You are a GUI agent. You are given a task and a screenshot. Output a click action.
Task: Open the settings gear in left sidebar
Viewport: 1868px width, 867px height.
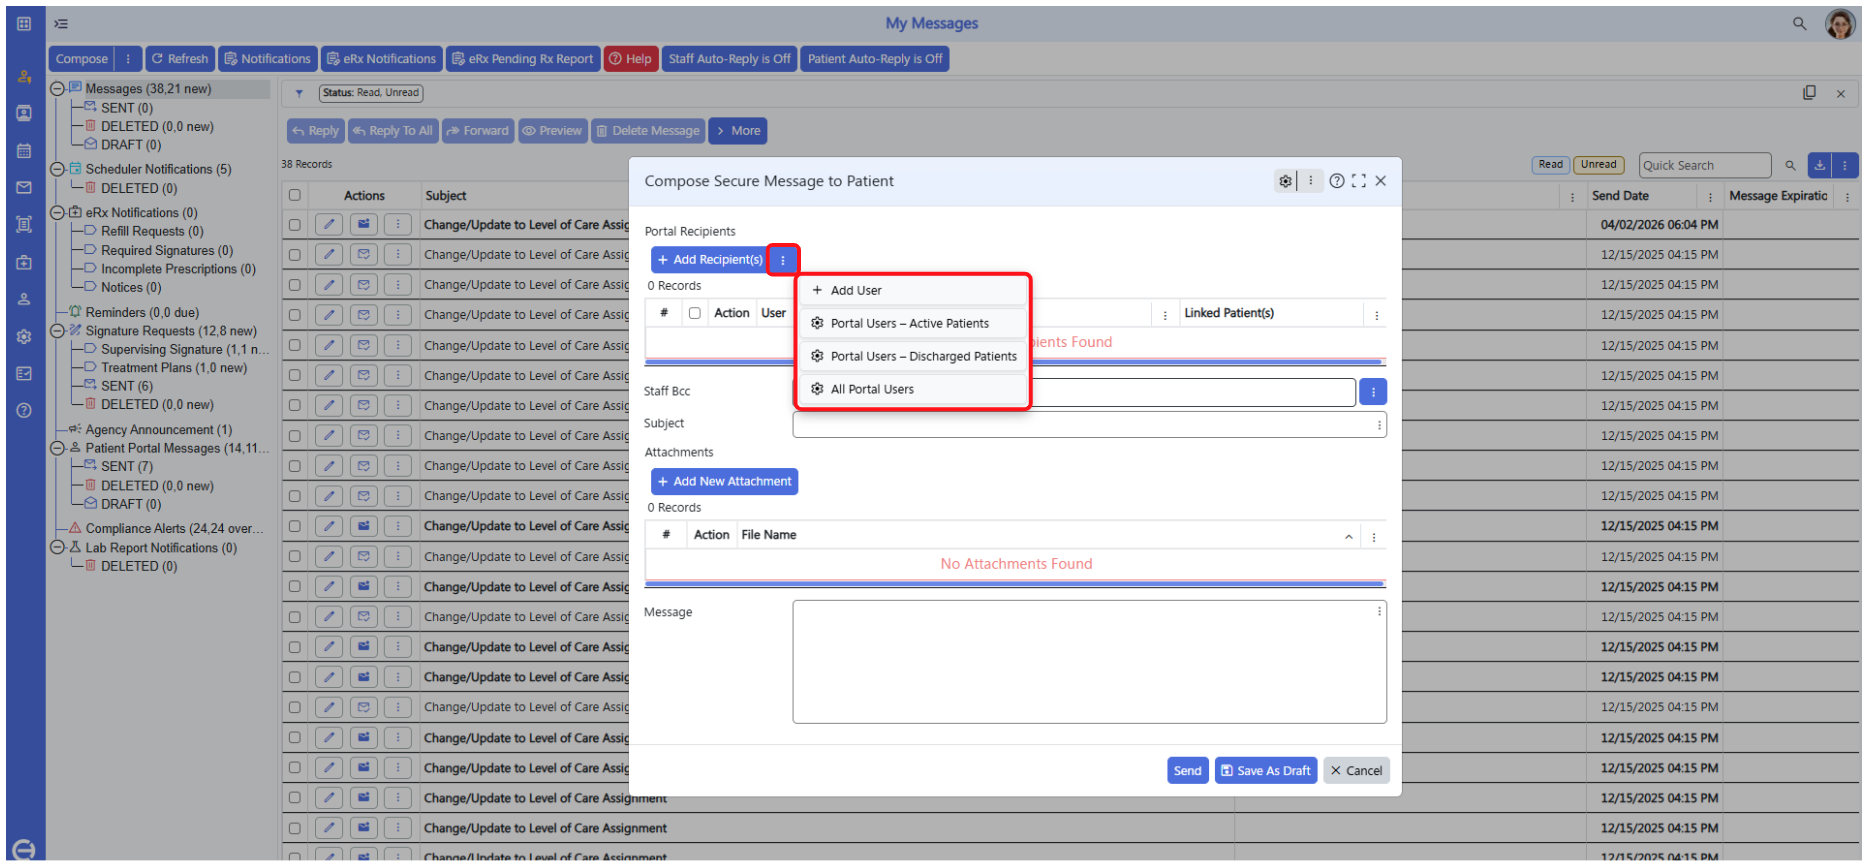[24, 337]
